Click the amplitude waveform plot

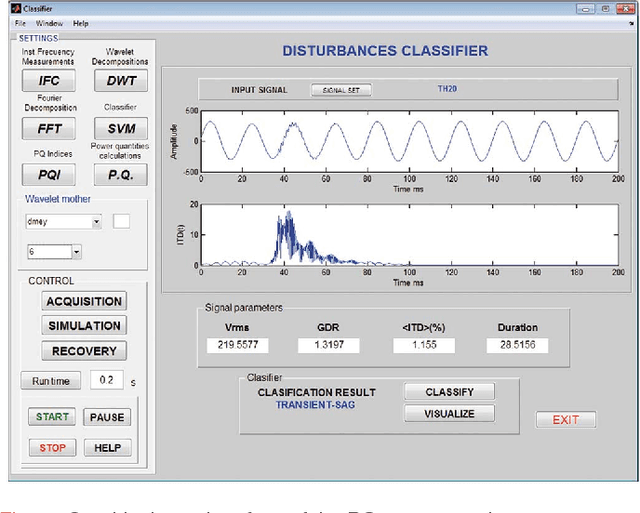point(409,141)
